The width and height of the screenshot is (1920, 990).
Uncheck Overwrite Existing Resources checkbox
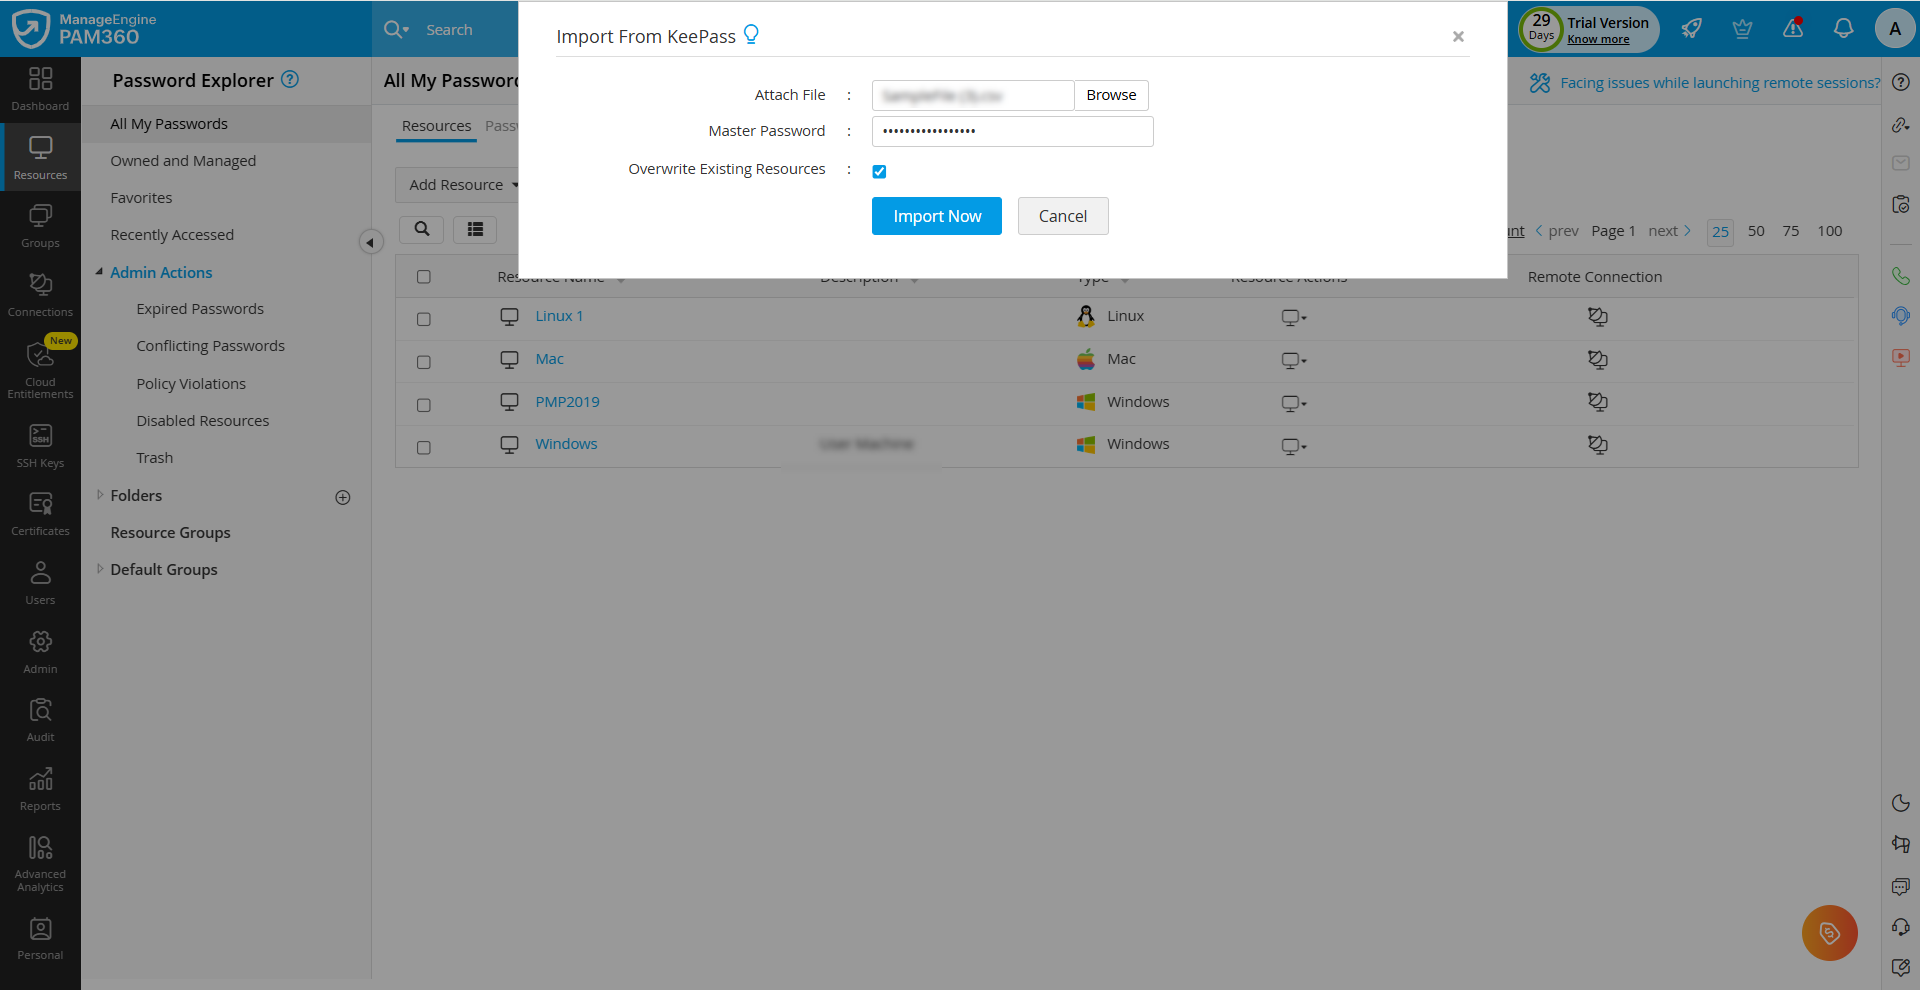click(879, 171)
